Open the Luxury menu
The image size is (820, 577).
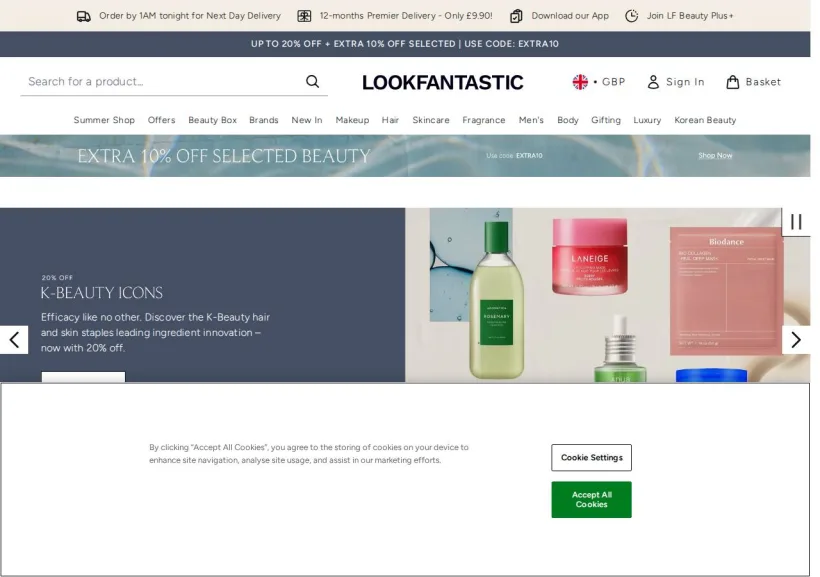[647, 120]
